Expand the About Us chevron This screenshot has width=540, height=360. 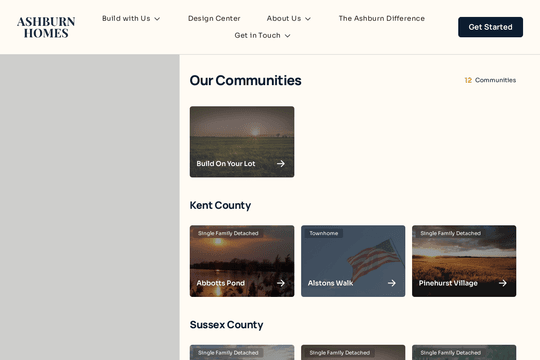pos(308,19)
